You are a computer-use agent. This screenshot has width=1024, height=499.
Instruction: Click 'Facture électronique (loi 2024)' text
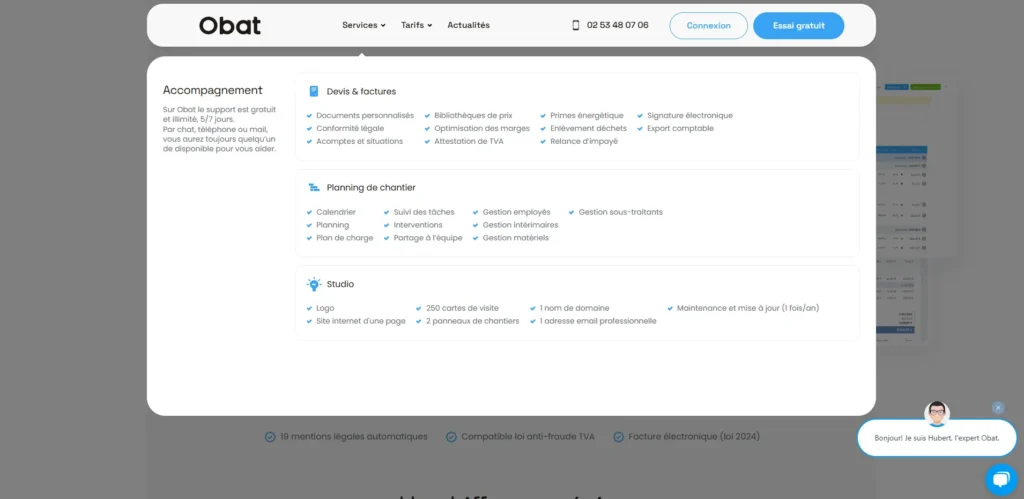click(x=694, y=436)
